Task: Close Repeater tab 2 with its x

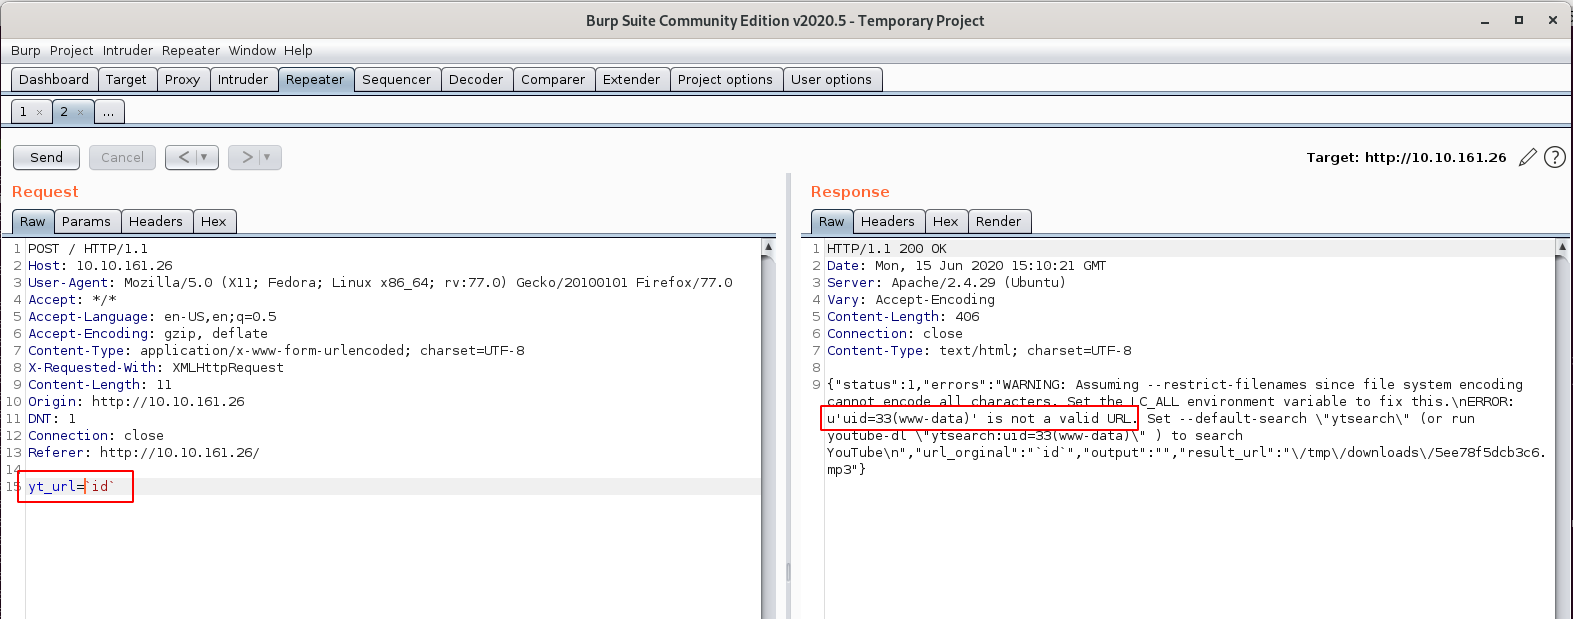Action: [x=81, y=113]
